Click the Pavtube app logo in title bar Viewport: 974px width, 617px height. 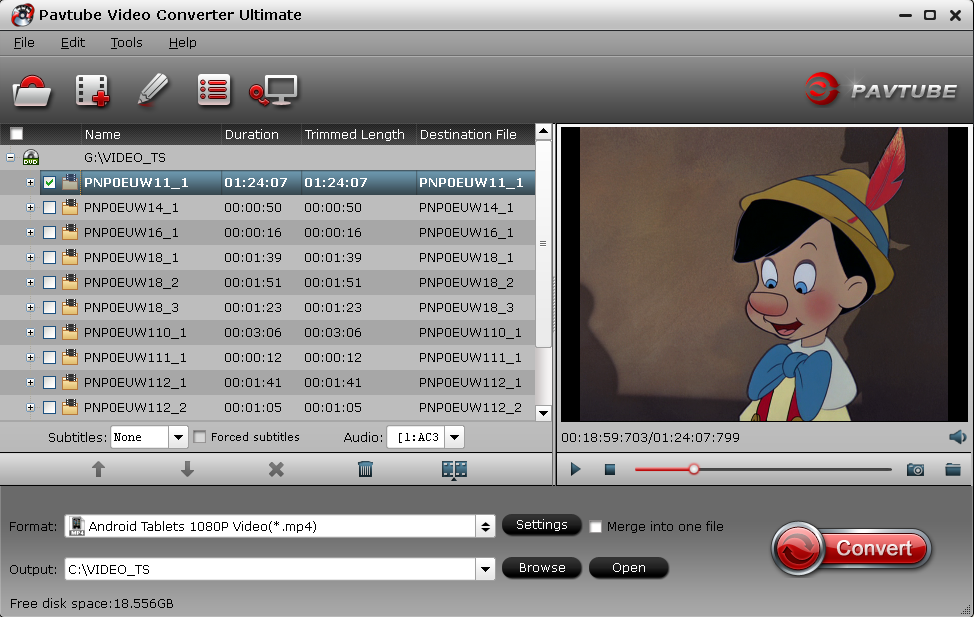click(22, 15)
